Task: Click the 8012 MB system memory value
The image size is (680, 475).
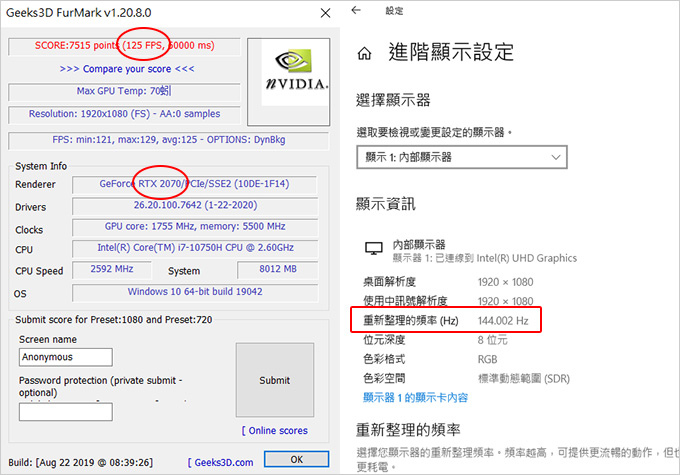Action: pyautogui.click(x=278, y=269)
